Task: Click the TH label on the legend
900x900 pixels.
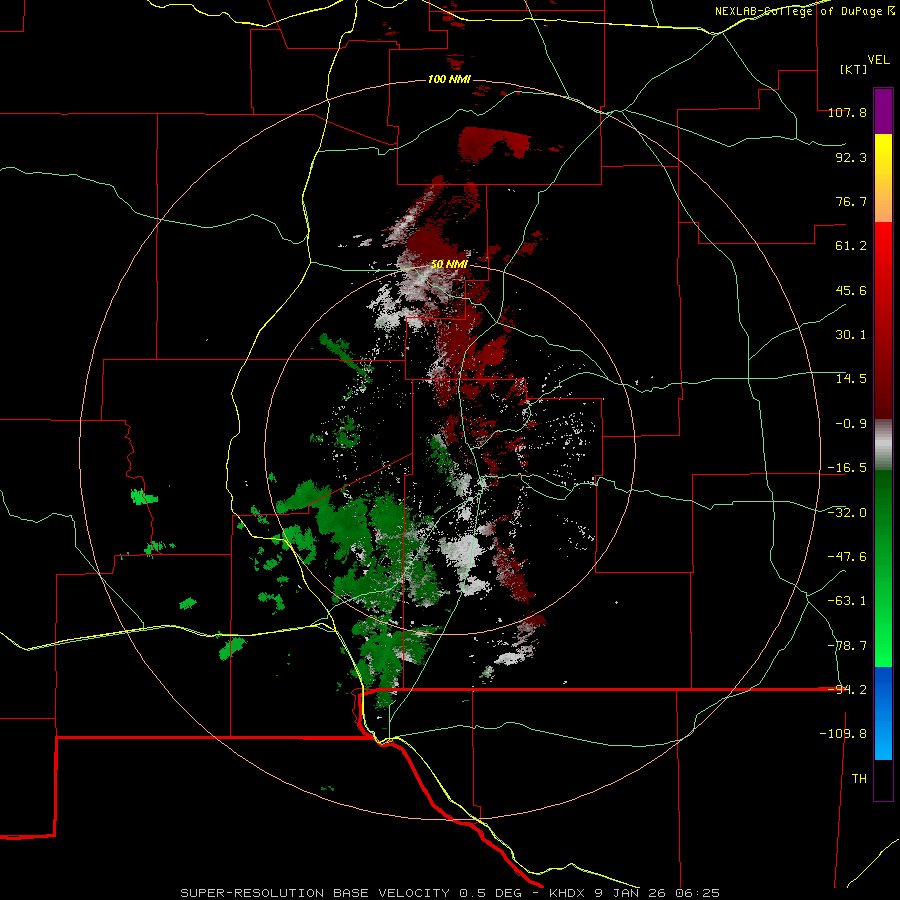Action: [x=859, y=779]
